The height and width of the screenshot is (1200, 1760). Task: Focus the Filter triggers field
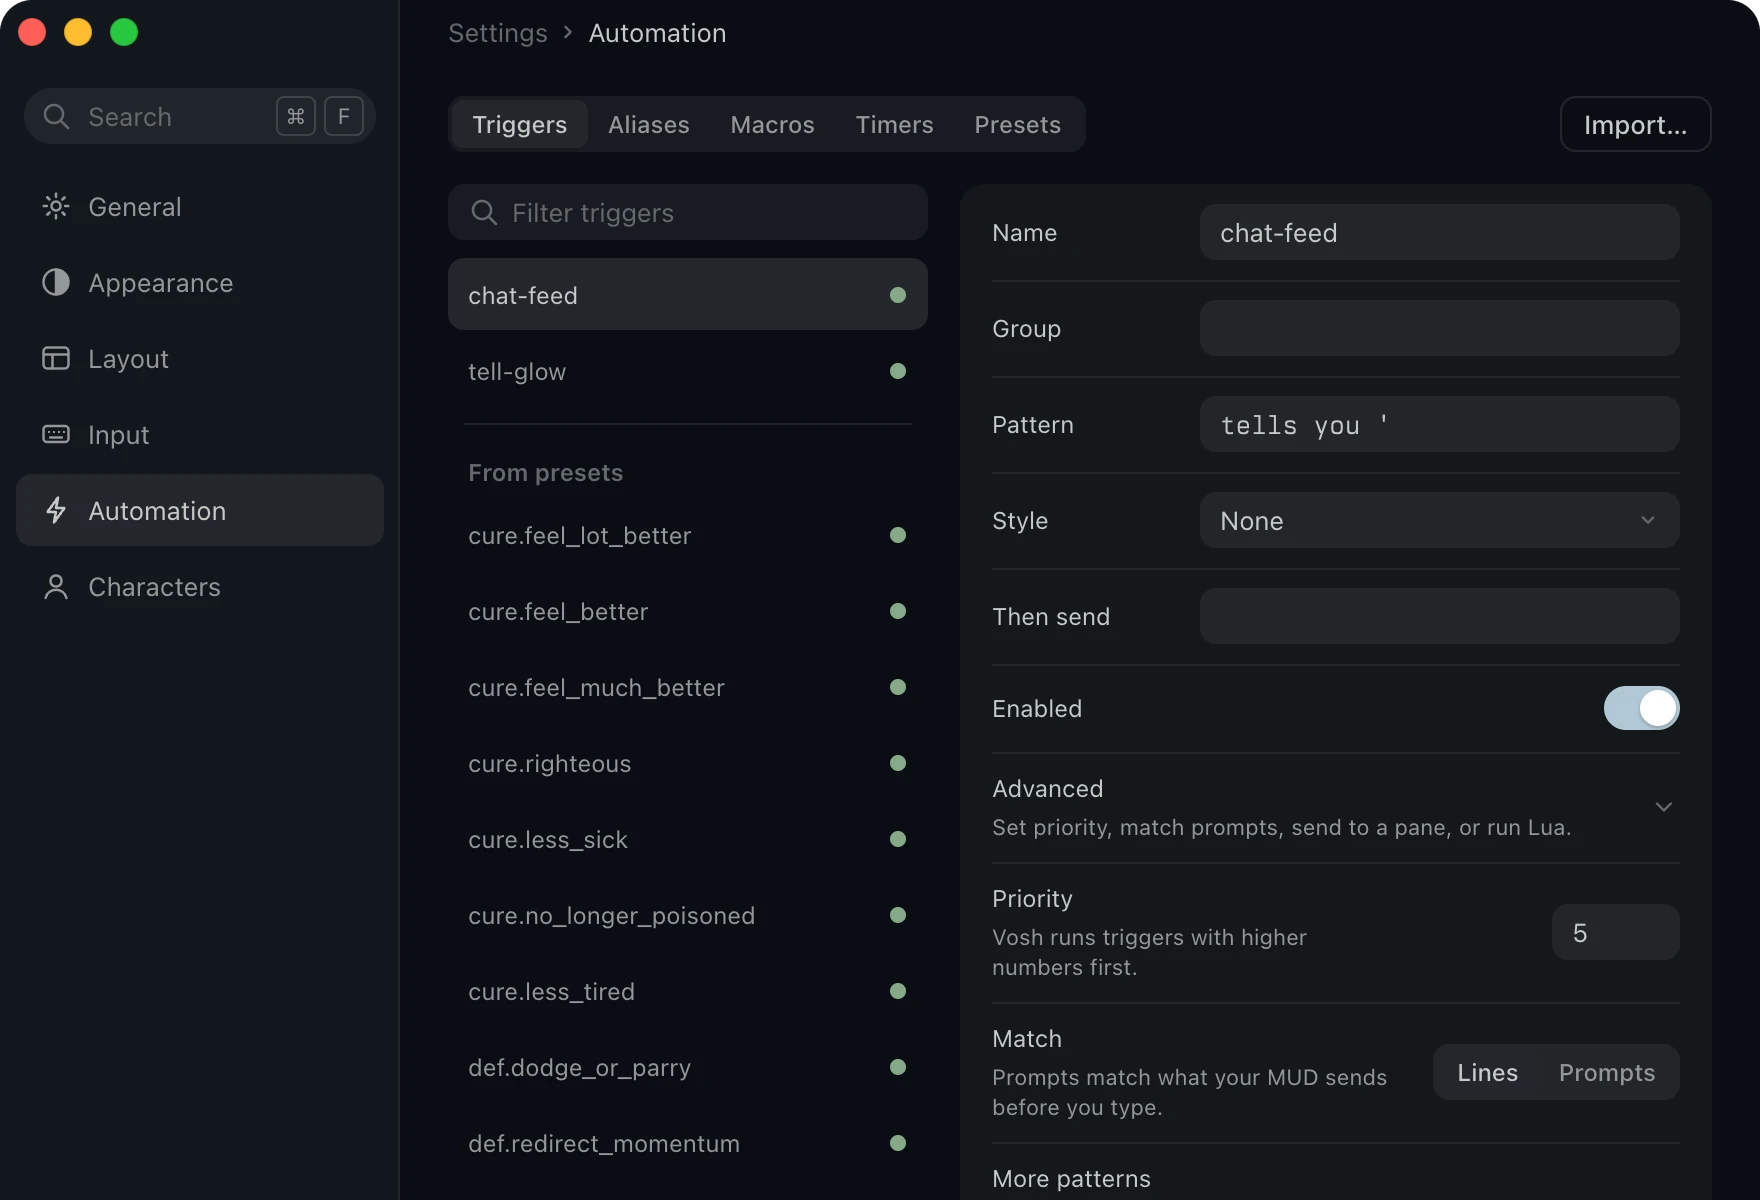pyautogui.click(x=688, y=212)
